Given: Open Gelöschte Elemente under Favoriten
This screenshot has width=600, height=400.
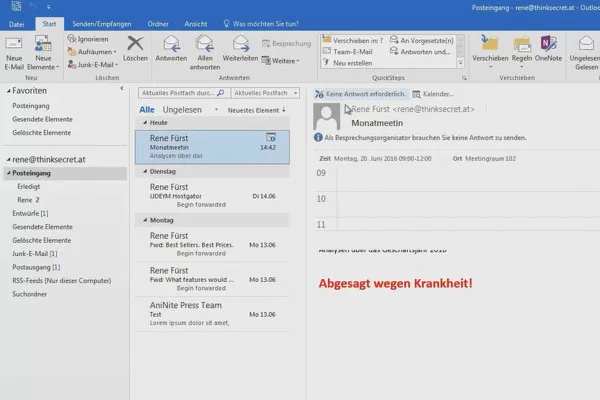Looking at the screenshot, I should pyautogui.click(x=42, y=132).
